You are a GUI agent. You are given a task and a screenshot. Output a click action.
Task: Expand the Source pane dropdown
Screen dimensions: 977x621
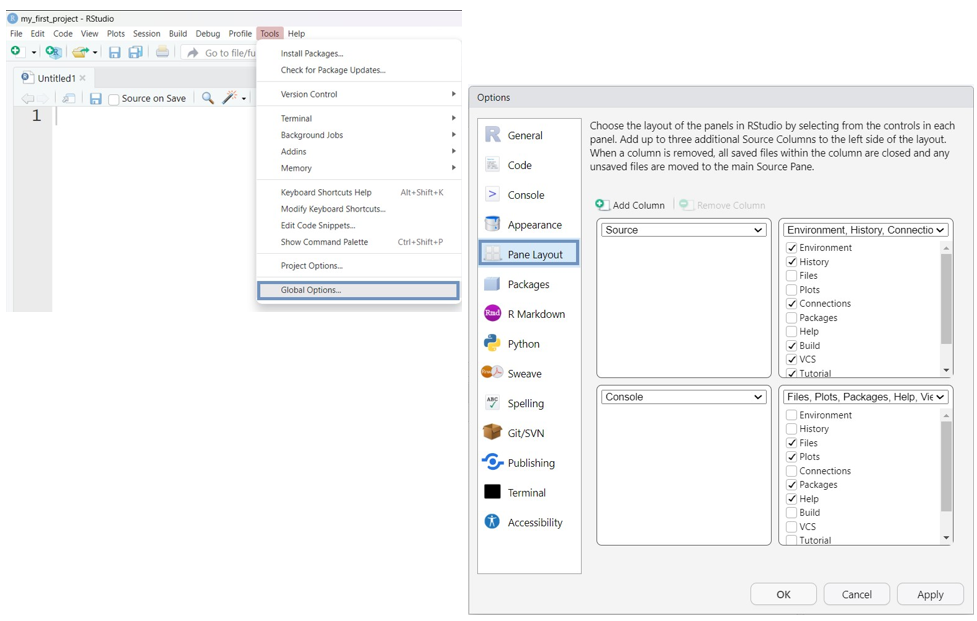point(683,230)
